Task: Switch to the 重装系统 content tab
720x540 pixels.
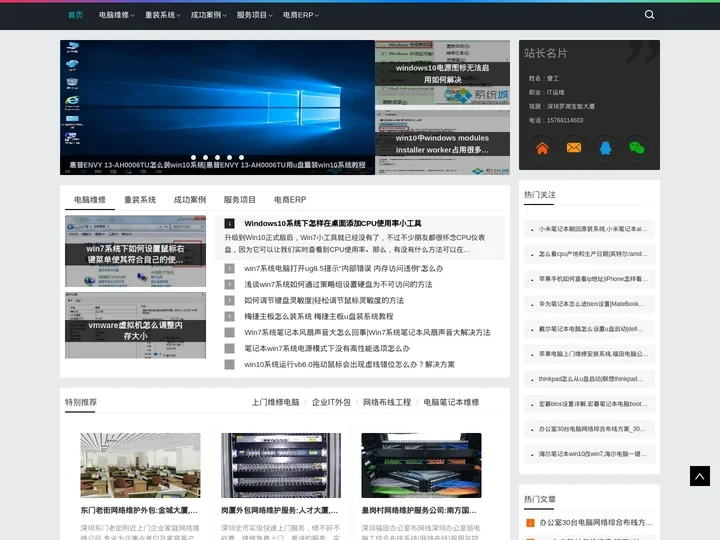Action: (x=140, y=200)
